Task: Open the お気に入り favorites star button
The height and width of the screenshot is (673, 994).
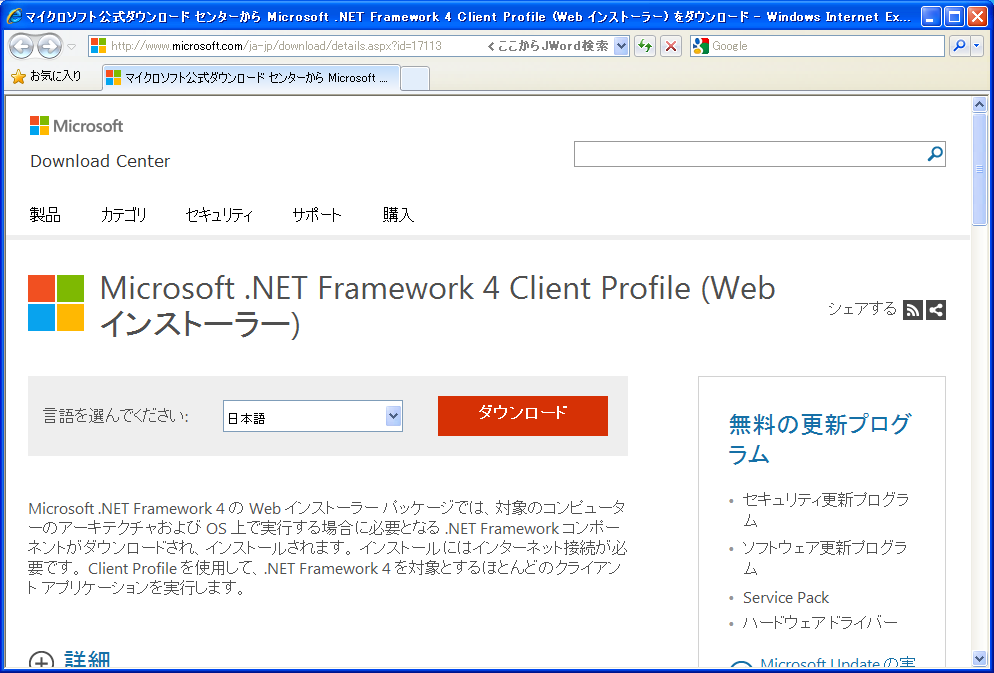Action: click(x=46, y=77)
